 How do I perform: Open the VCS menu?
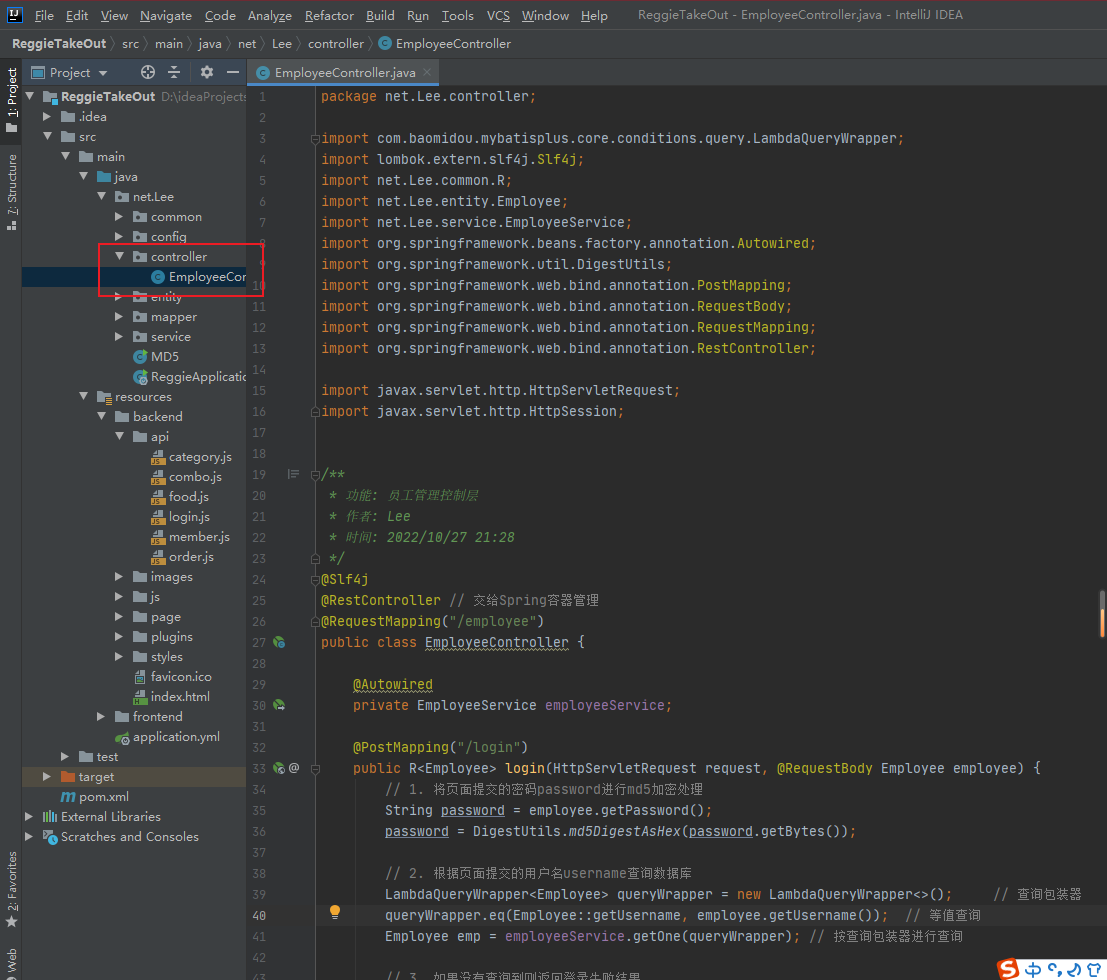click(x=498, y=16)
